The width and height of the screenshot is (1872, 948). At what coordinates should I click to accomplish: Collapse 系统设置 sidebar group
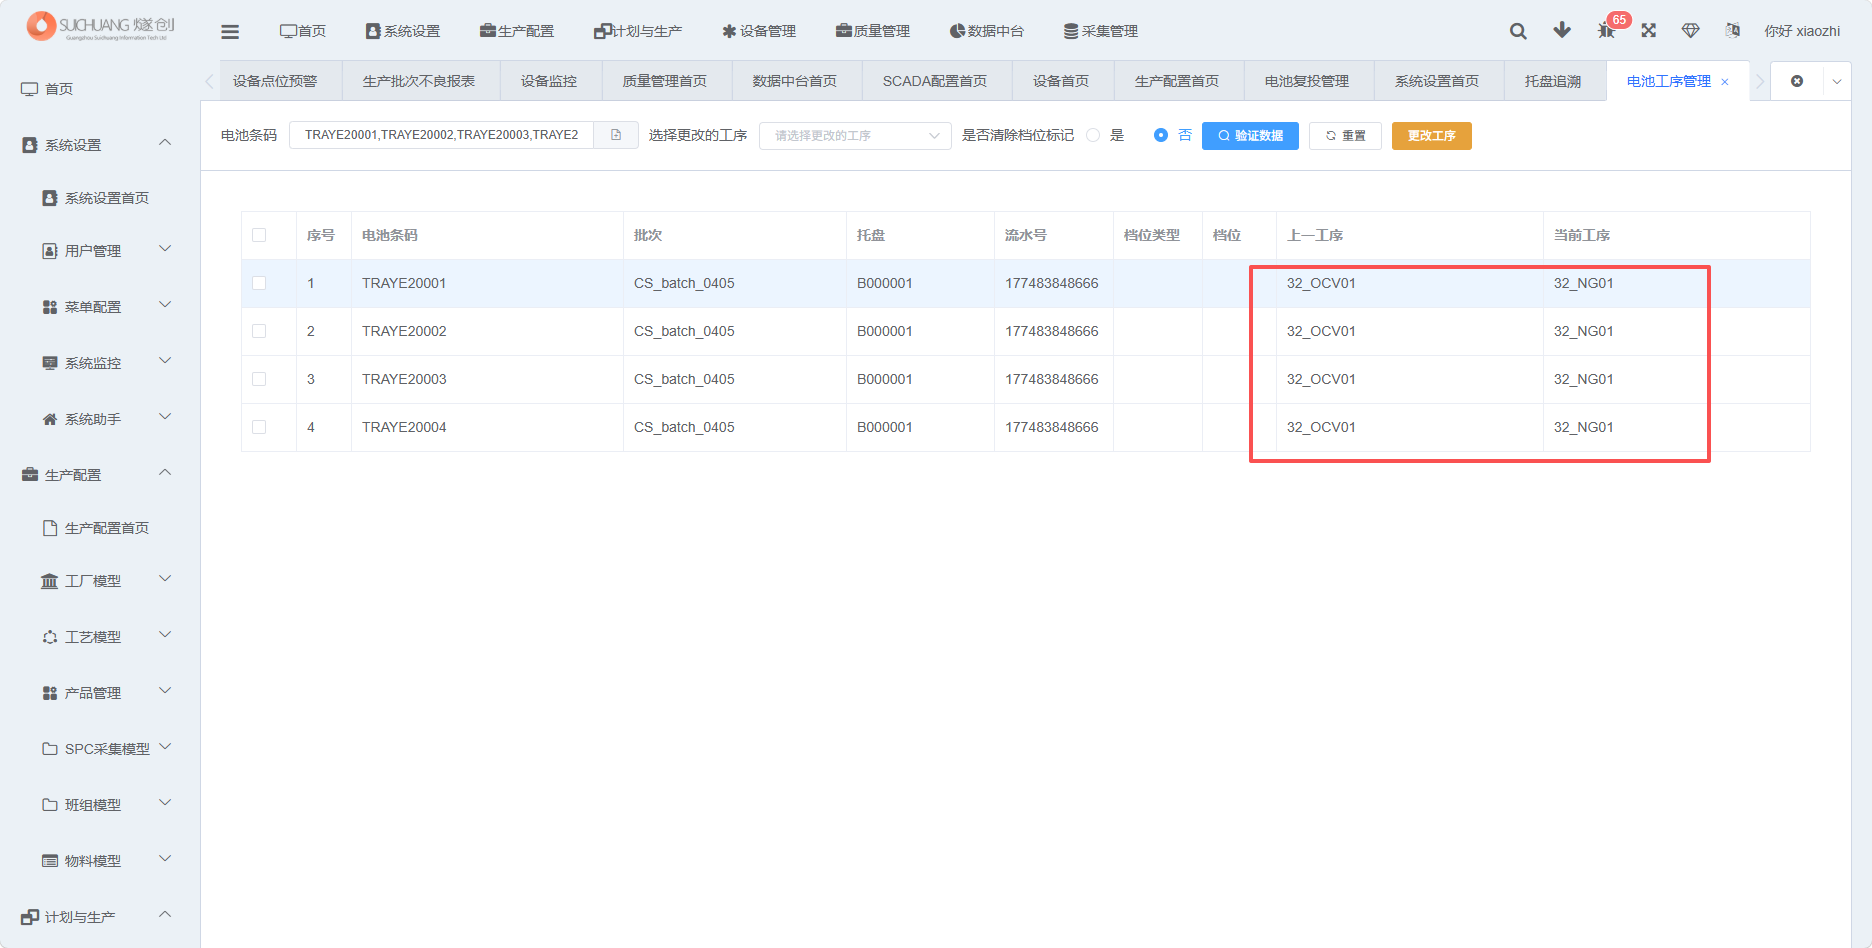(x=165, y=143)
